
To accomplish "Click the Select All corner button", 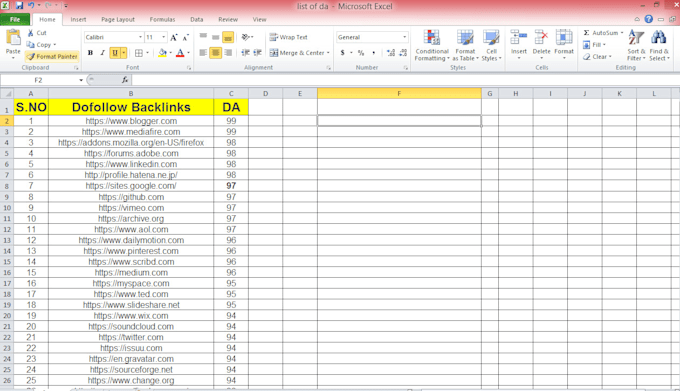I will coord(7,93).
